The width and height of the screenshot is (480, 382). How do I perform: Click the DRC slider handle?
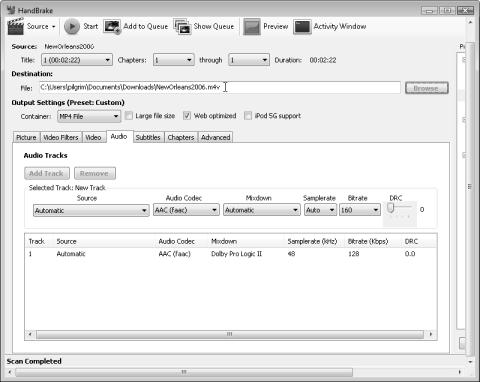[x=391, y=208]
